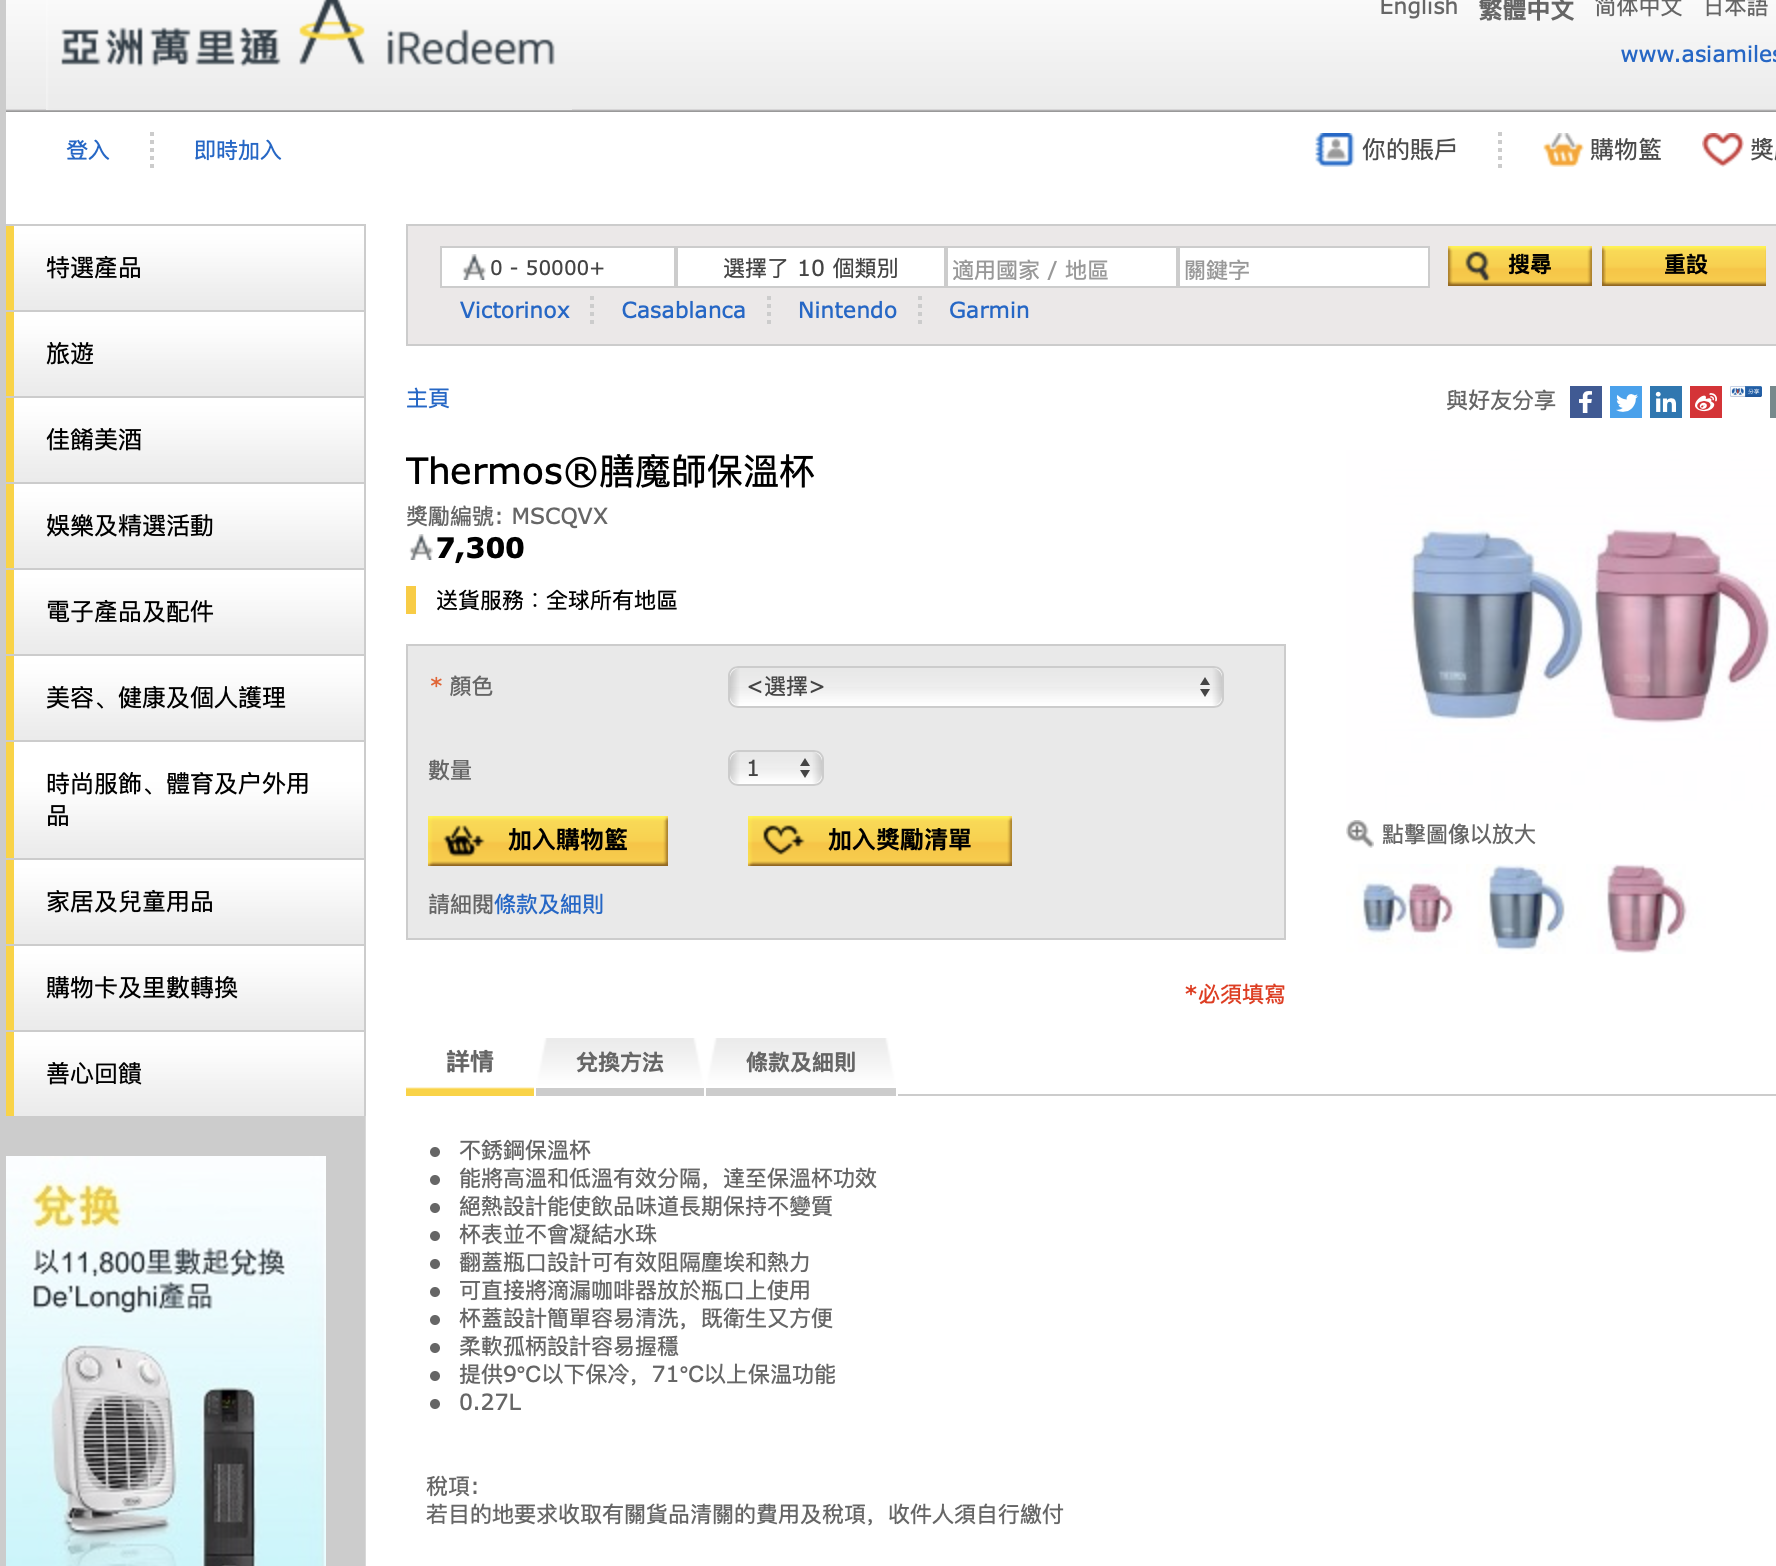The width and height of the screenshot is (1776, 1566).
Task: Click the 關鍵字 keyword field
Action: pos(1303,268)
